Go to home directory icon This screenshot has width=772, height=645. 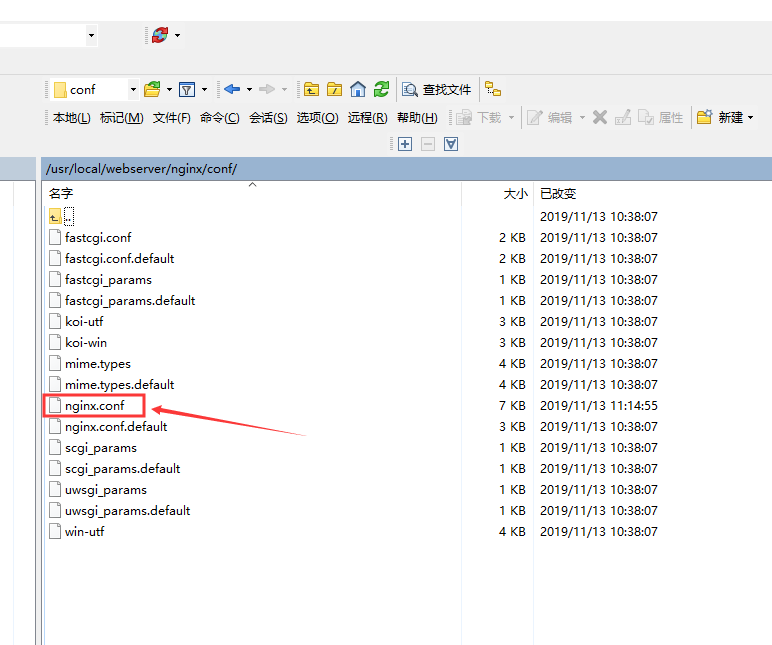coord(358,89)
